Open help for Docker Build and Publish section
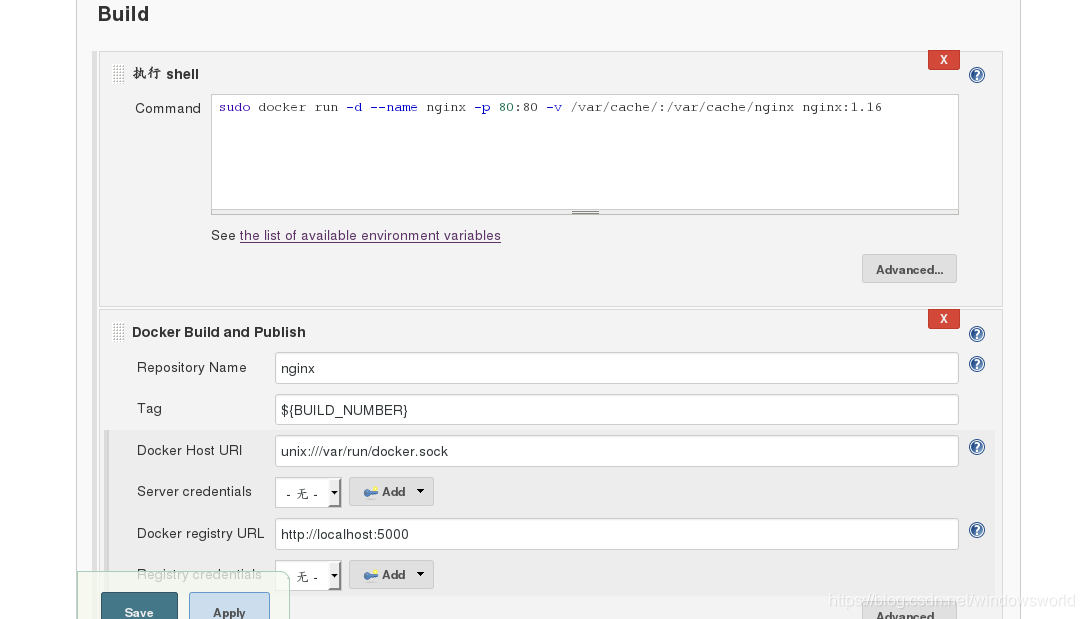Screen dimensions: 1084x619 [x=977, y=334]
